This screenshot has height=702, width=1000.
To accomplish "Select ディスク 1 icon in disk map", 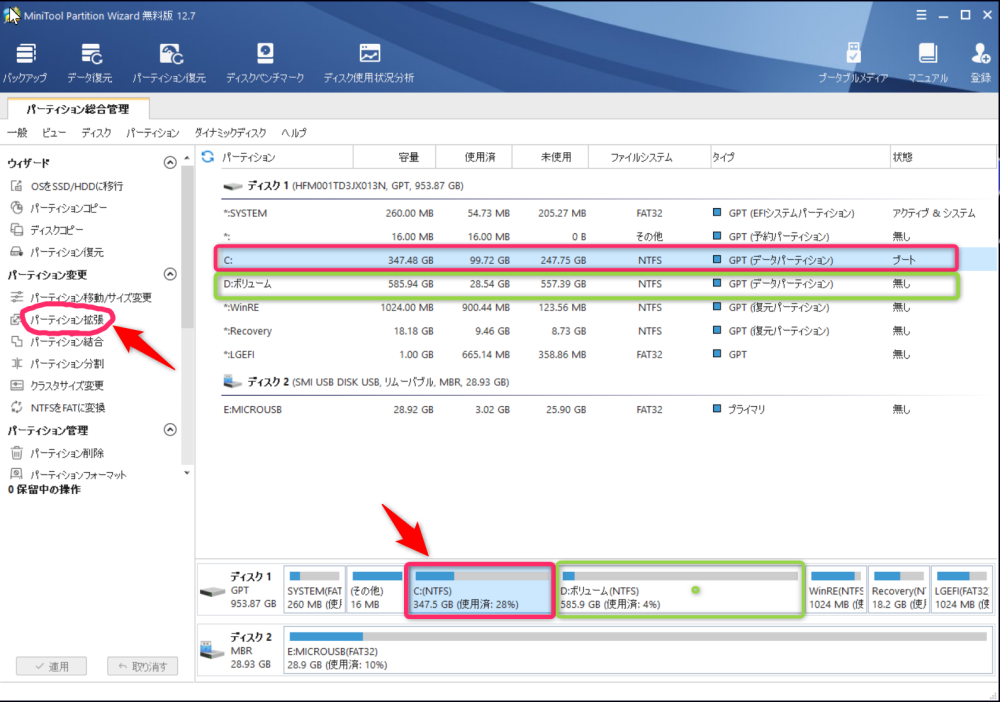I will click(212, 591).
